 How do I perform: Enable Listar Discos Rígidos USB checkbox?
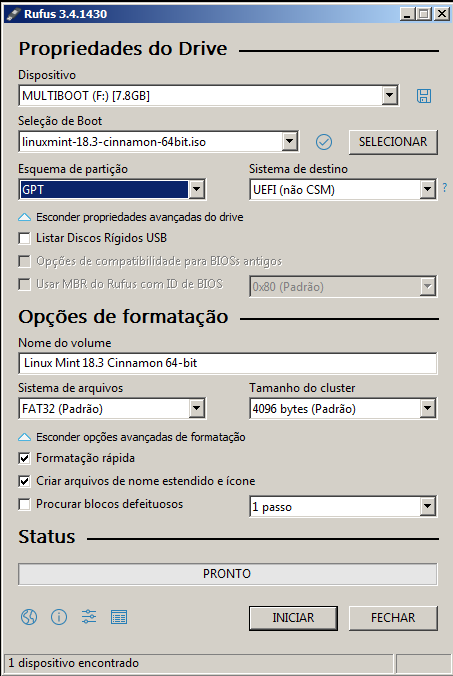coord(25,238)
